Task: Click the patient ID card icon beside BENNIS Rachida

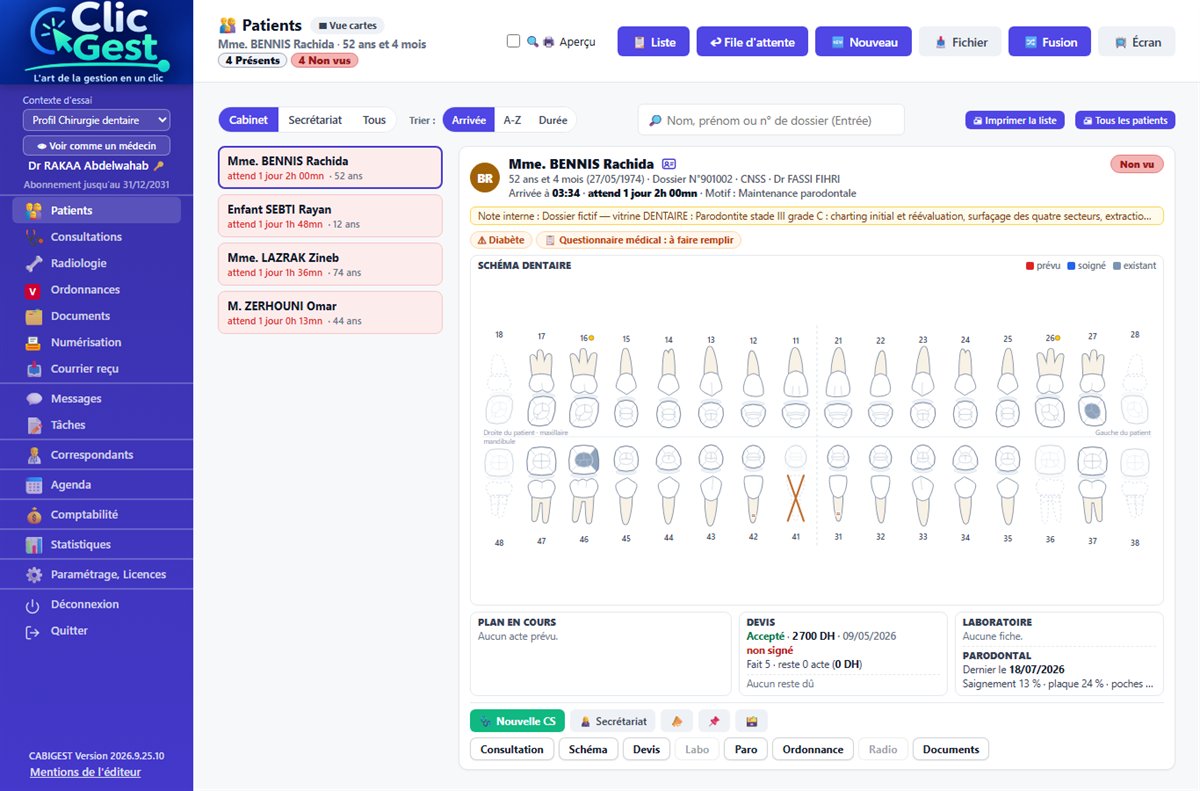Action: coord(669,164)
